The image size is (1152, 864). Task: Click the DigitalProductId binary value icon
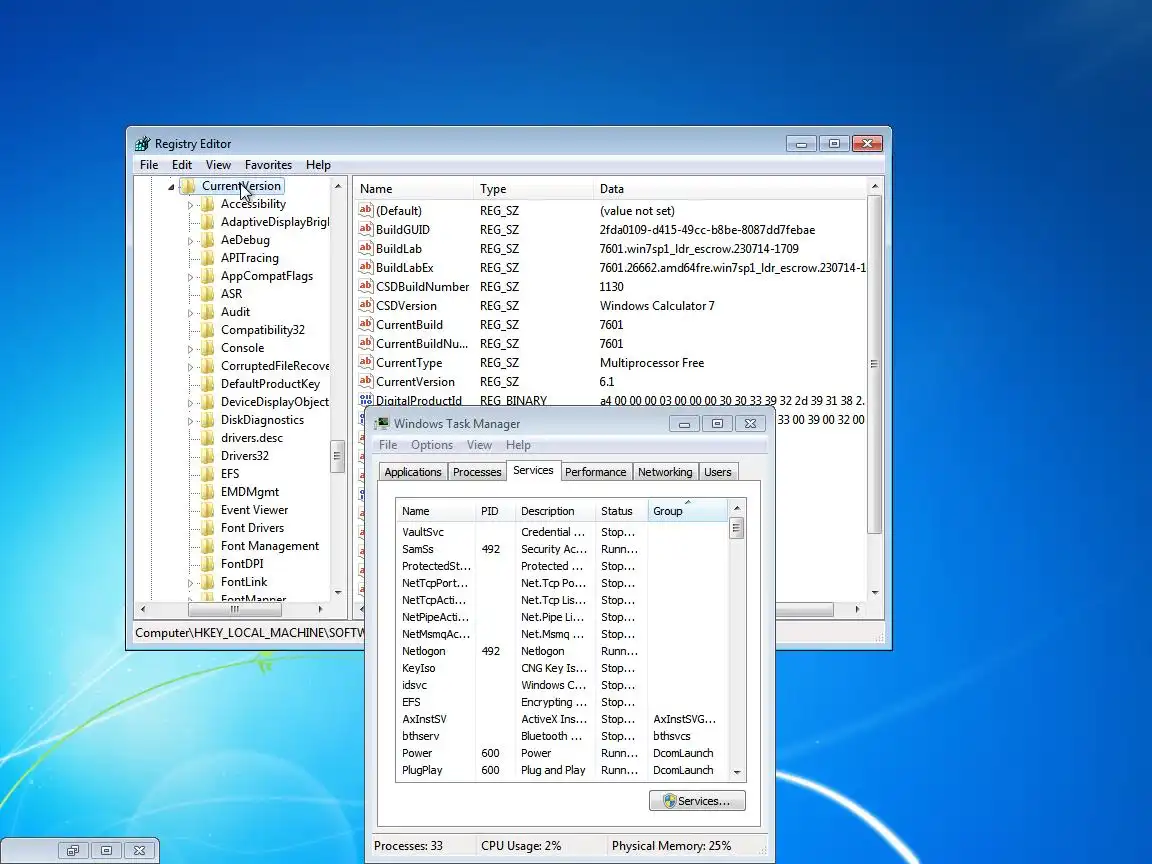(366, 400)
